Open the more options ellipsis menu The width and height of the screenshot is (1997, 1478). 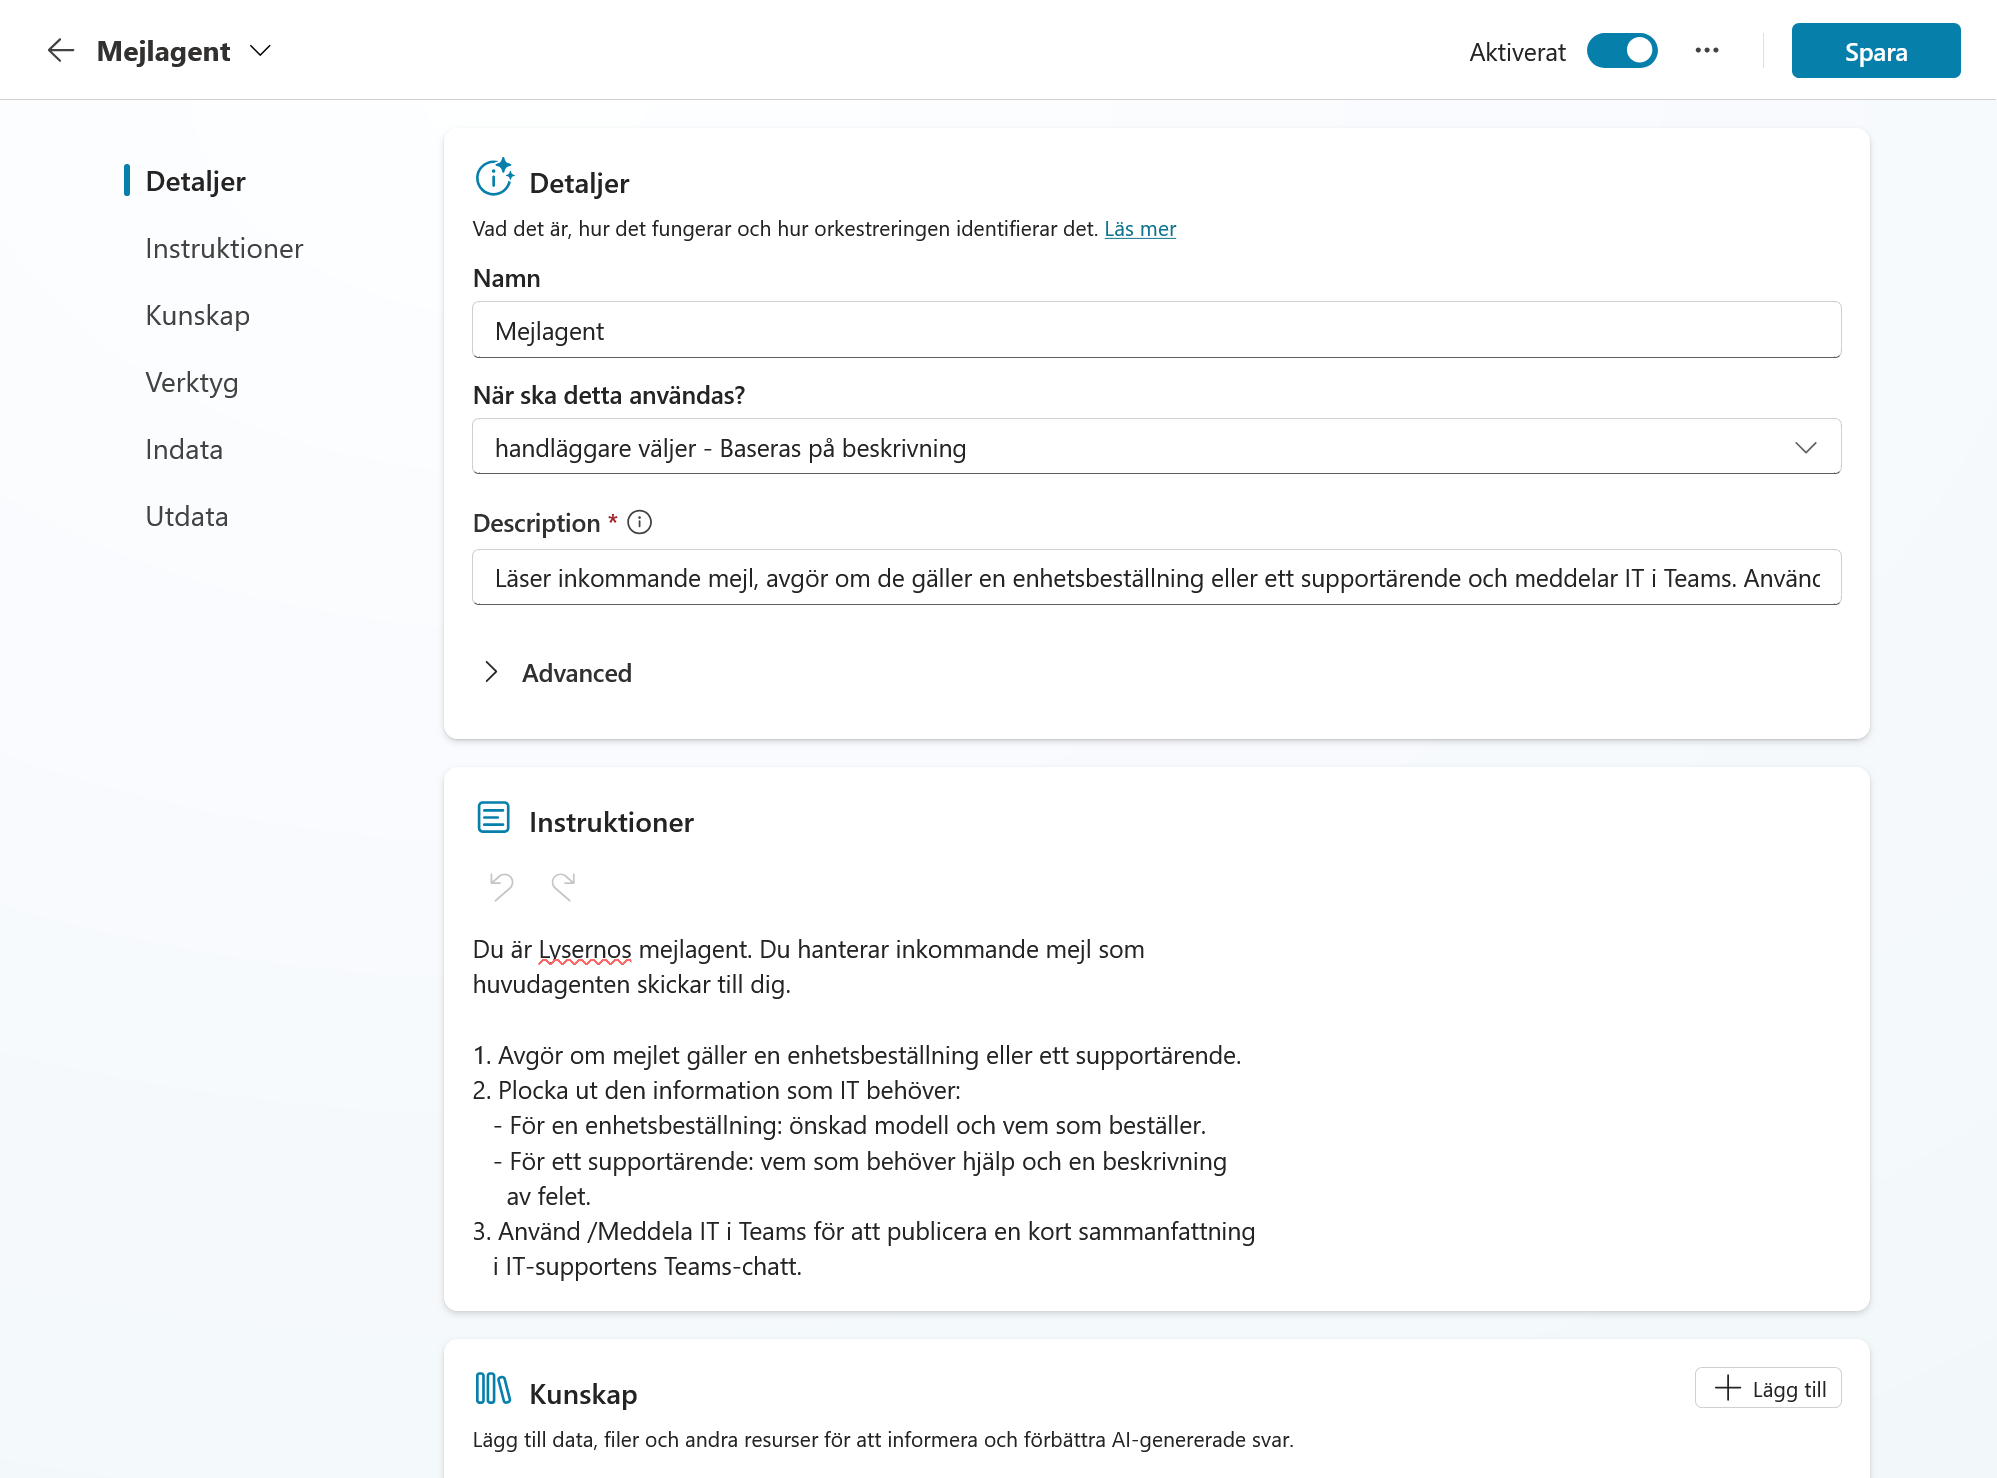[x=1707, y=51]
